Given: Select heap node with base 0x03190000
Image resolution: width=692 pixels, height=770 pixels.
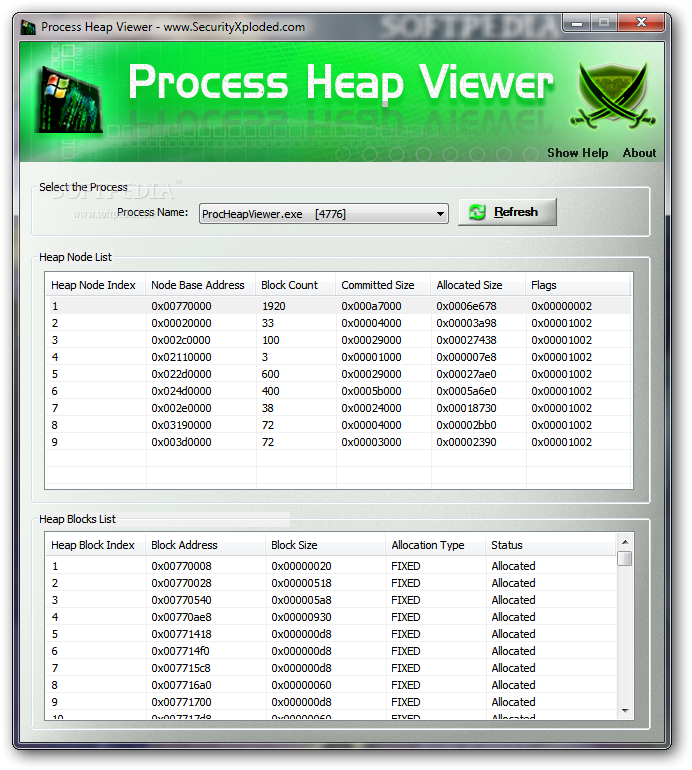Looking at the screenshot, I should [338, 425].
